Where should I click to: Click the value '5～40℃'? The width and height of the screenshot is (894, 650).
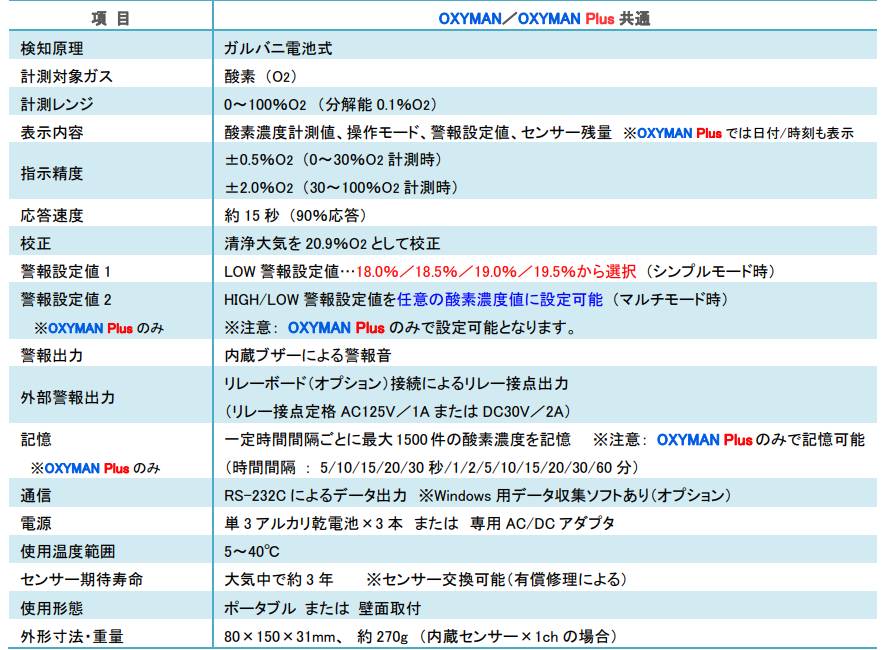tap(251, 552)
